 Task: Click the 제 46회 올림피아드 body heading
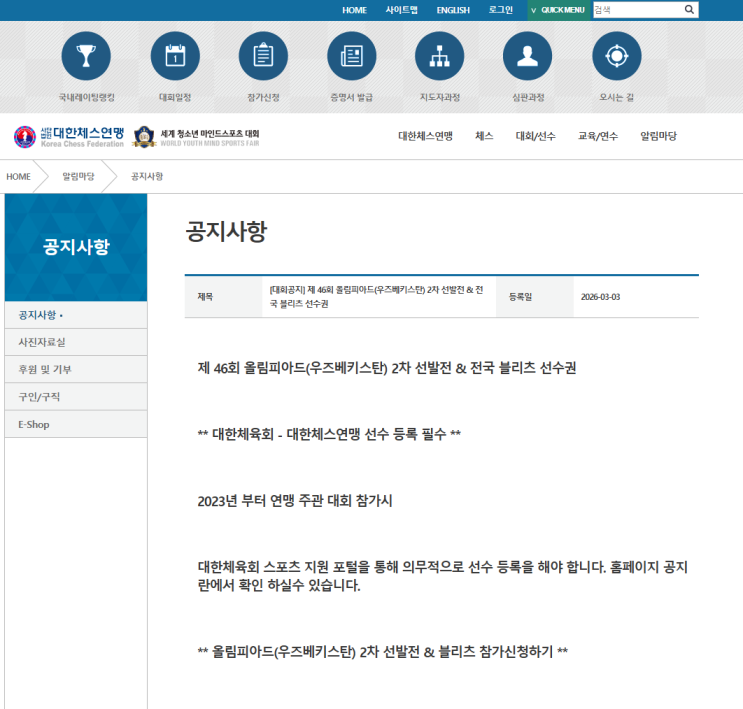387,368
